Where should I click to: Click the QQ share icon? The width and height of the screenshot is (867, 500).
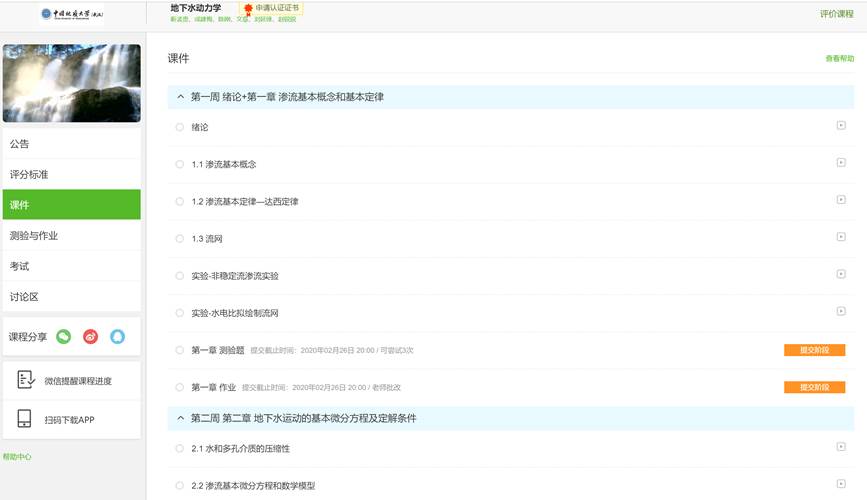tap(118, 337)
